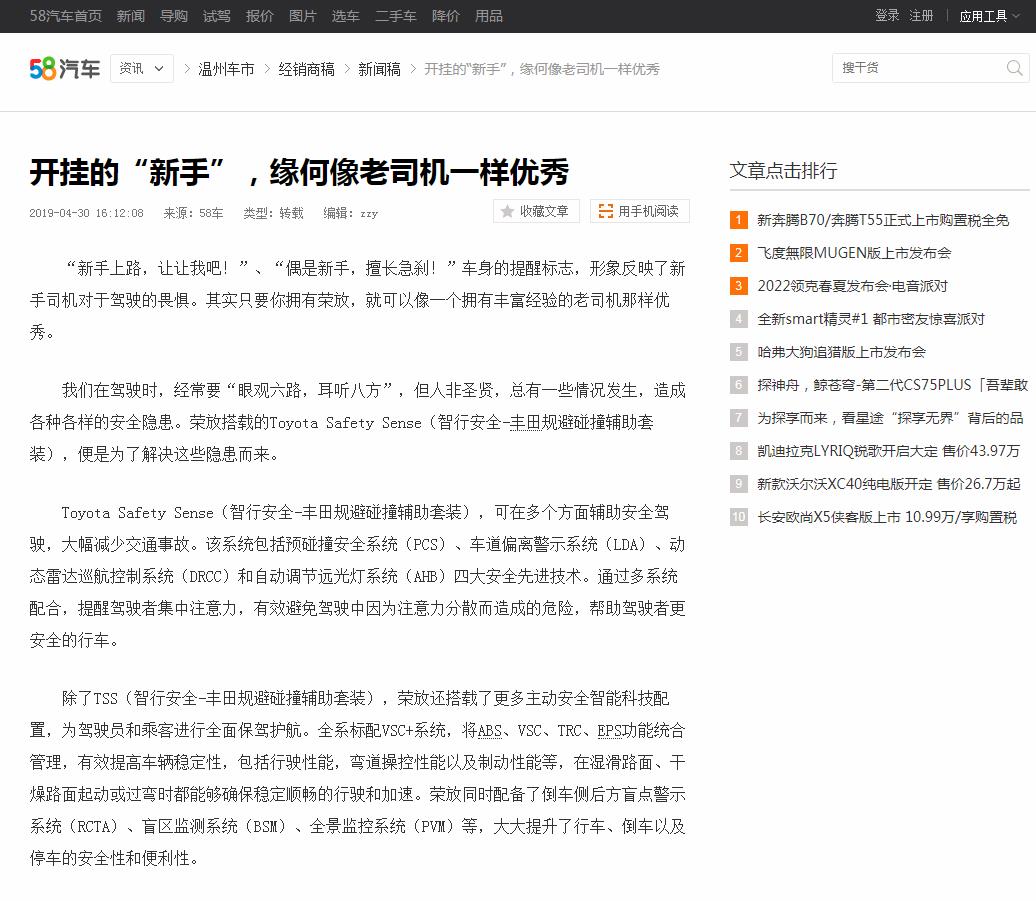
Task: Click the current page breadcrumb title text
Action: click(x=542, y=69)
